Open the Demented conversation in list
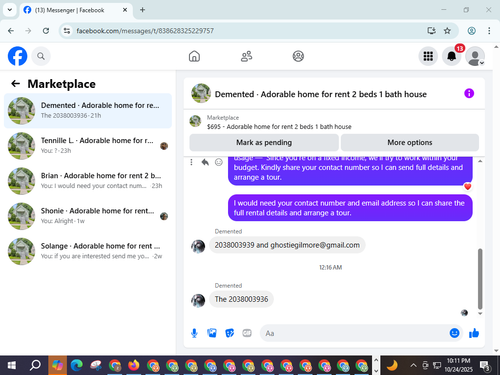Viewport: 500px width, 375px height. (x=88, y=110)
